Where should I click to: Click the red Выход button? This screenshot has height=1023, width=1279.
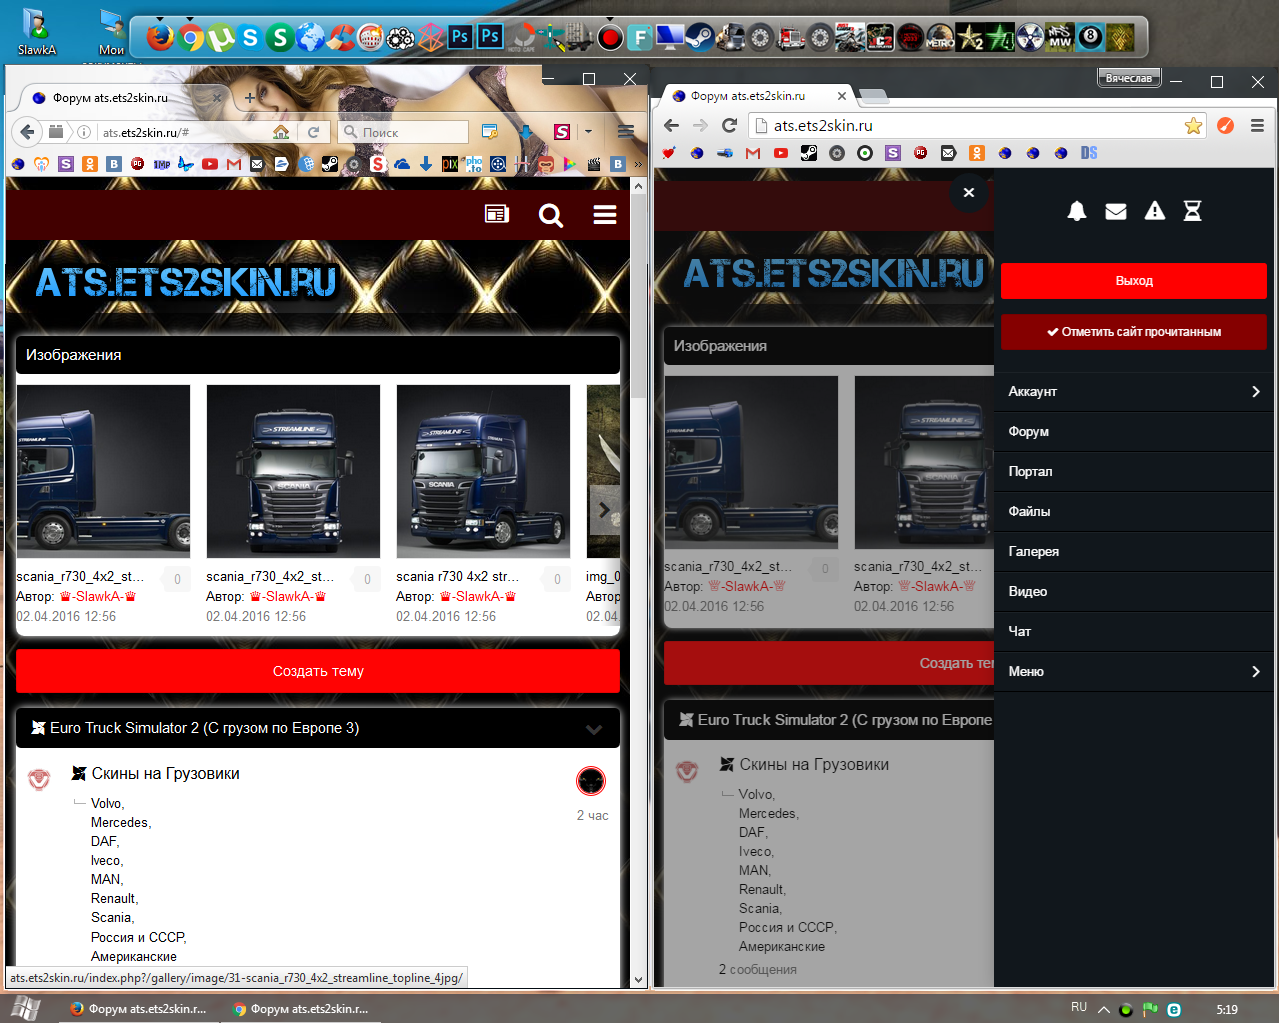click(1134, 281)
